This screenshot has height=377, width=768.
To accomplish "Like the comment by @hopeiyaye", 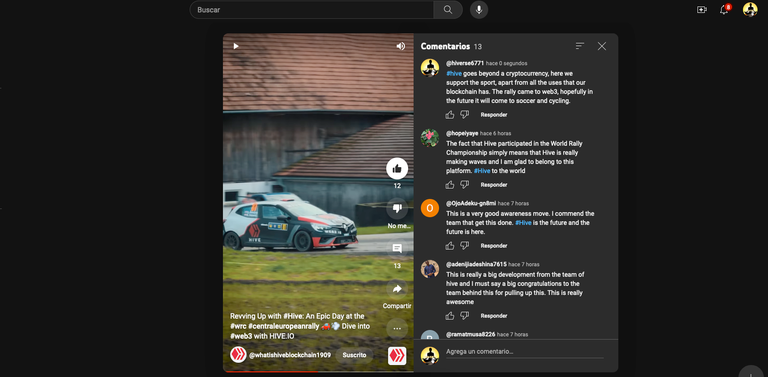I will click(x=450, y=185).
